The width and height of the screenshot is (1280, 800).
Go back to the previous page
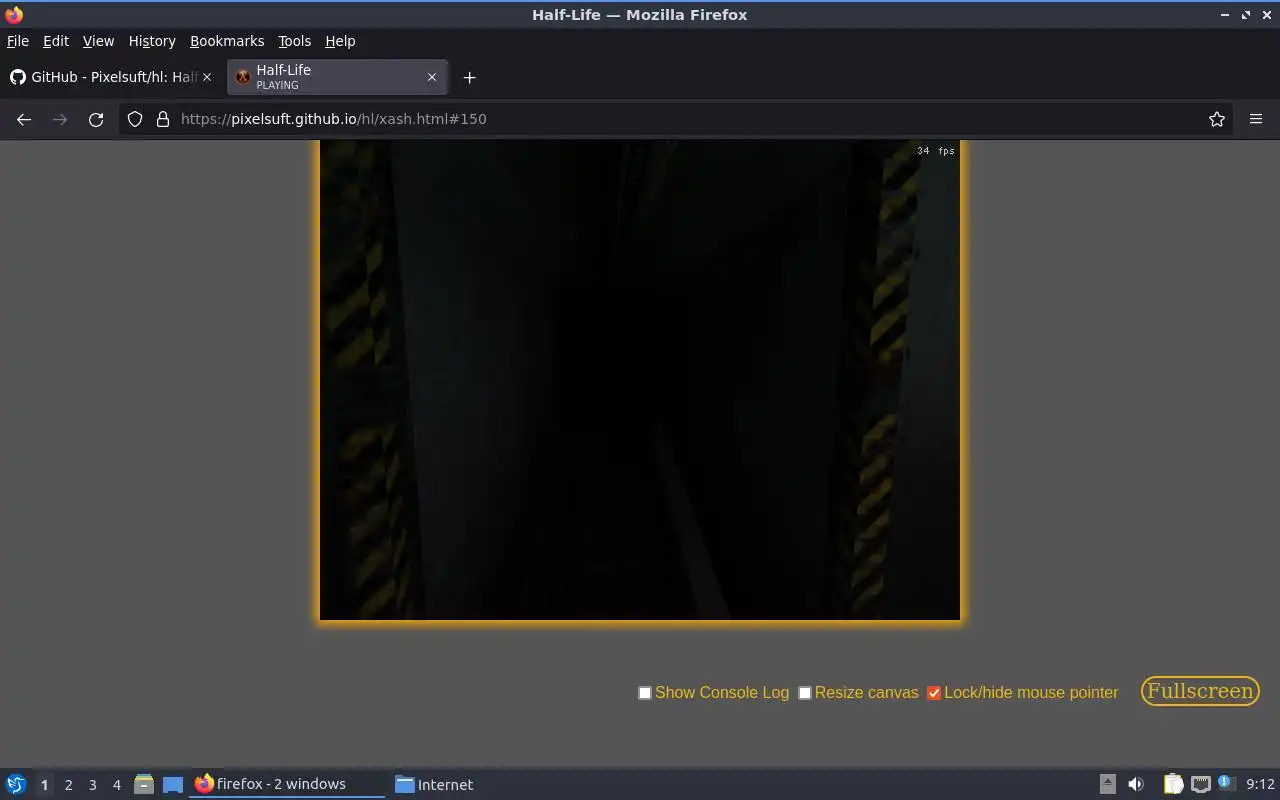24,119
